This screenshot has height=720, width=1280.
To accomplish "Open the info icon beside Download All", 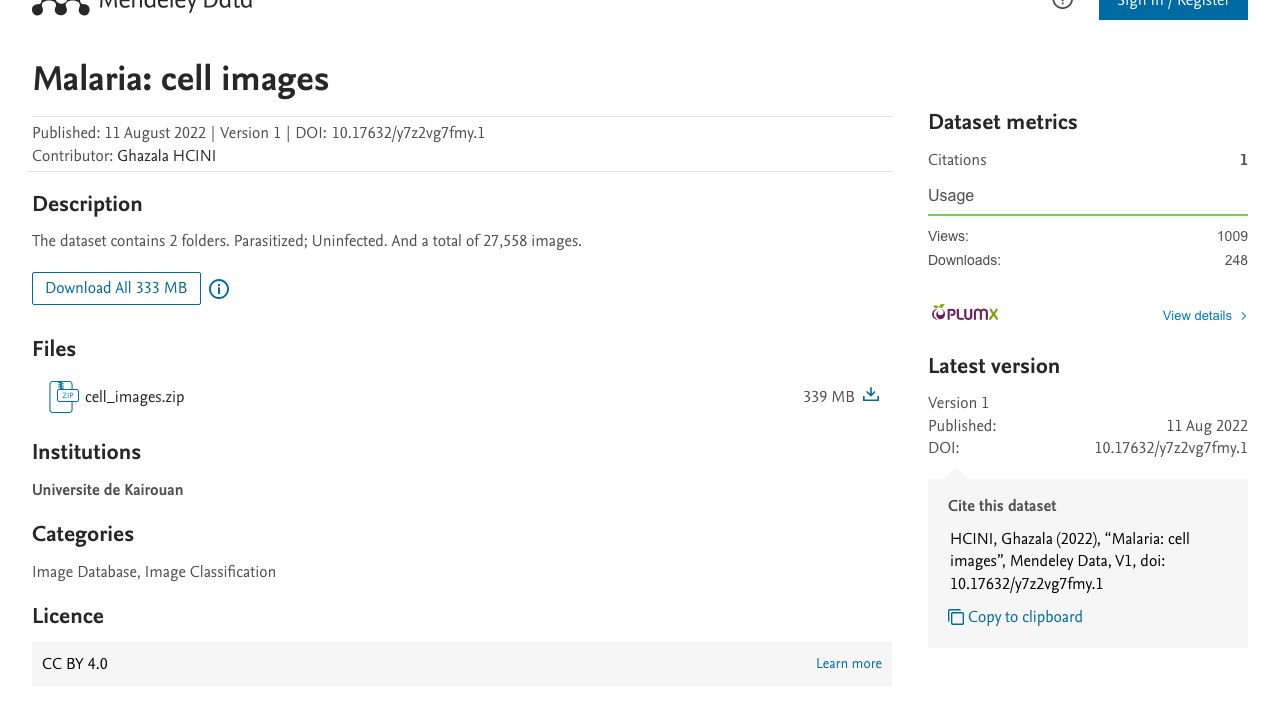I will (x=219, y=289).
